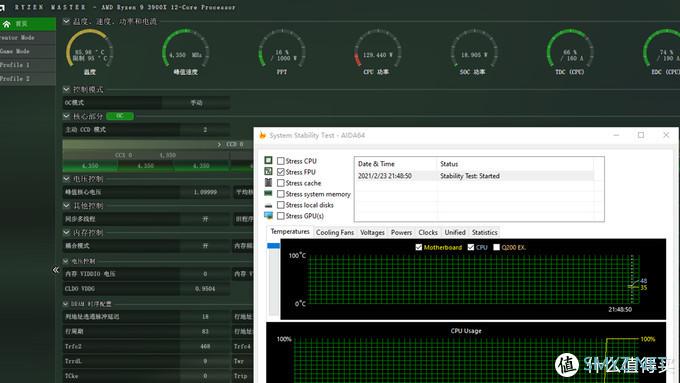Screen dimensions: 680x383
Task: Expand the CCD 0 chevron row
Action: [219, 144]
